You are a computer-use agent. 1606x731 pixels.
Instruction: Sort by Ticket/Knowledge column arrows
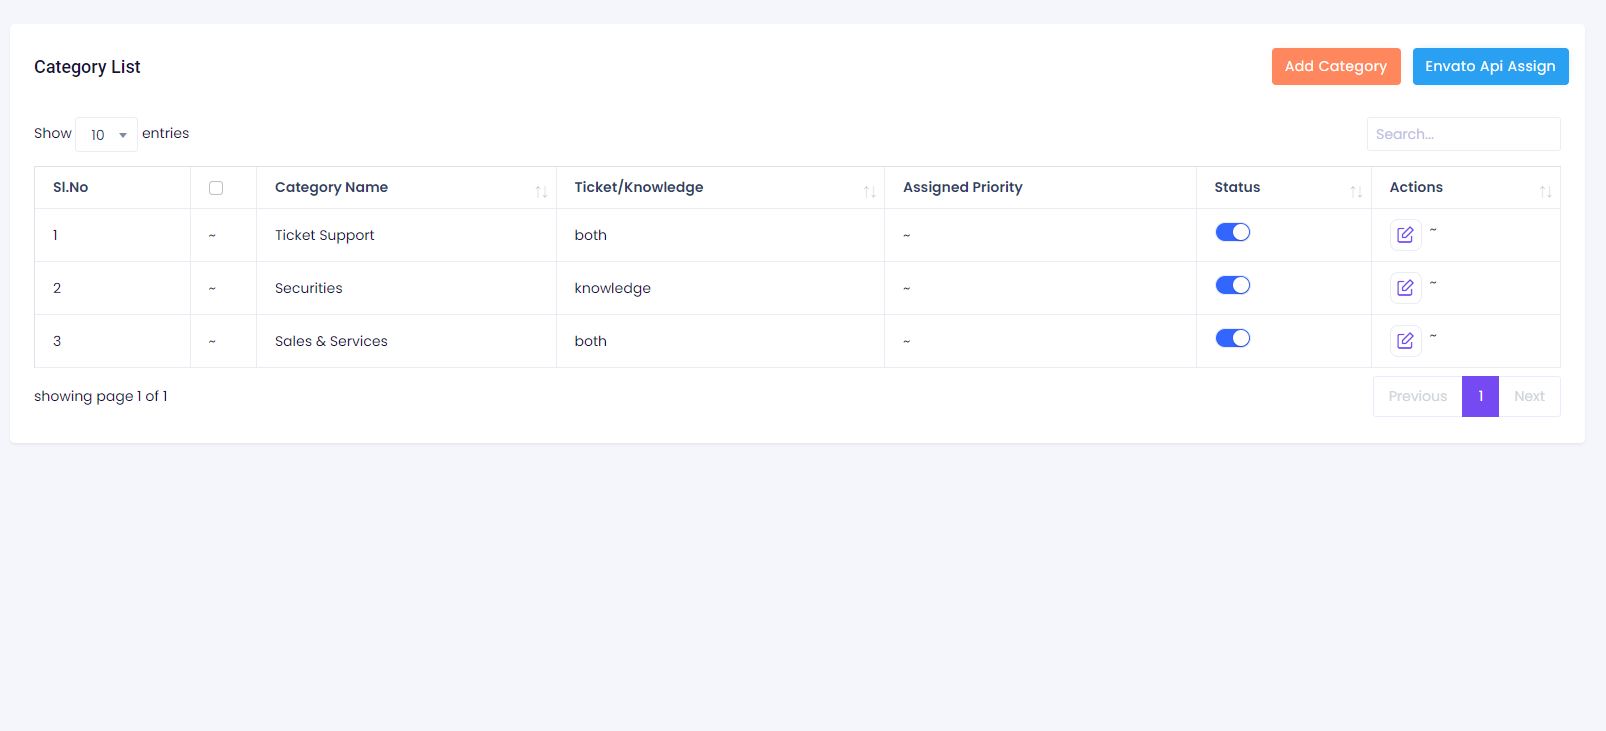(x=869, y=191)
